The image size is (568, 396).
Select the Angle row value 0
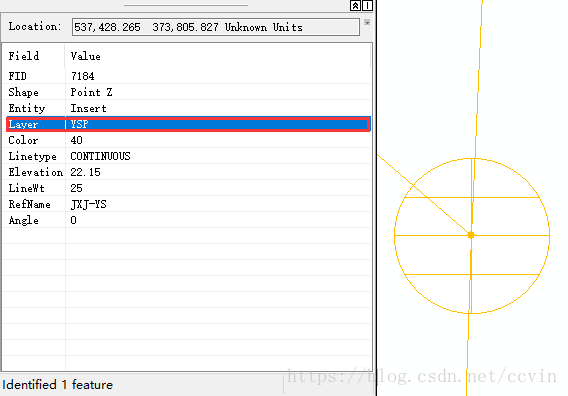74,220
